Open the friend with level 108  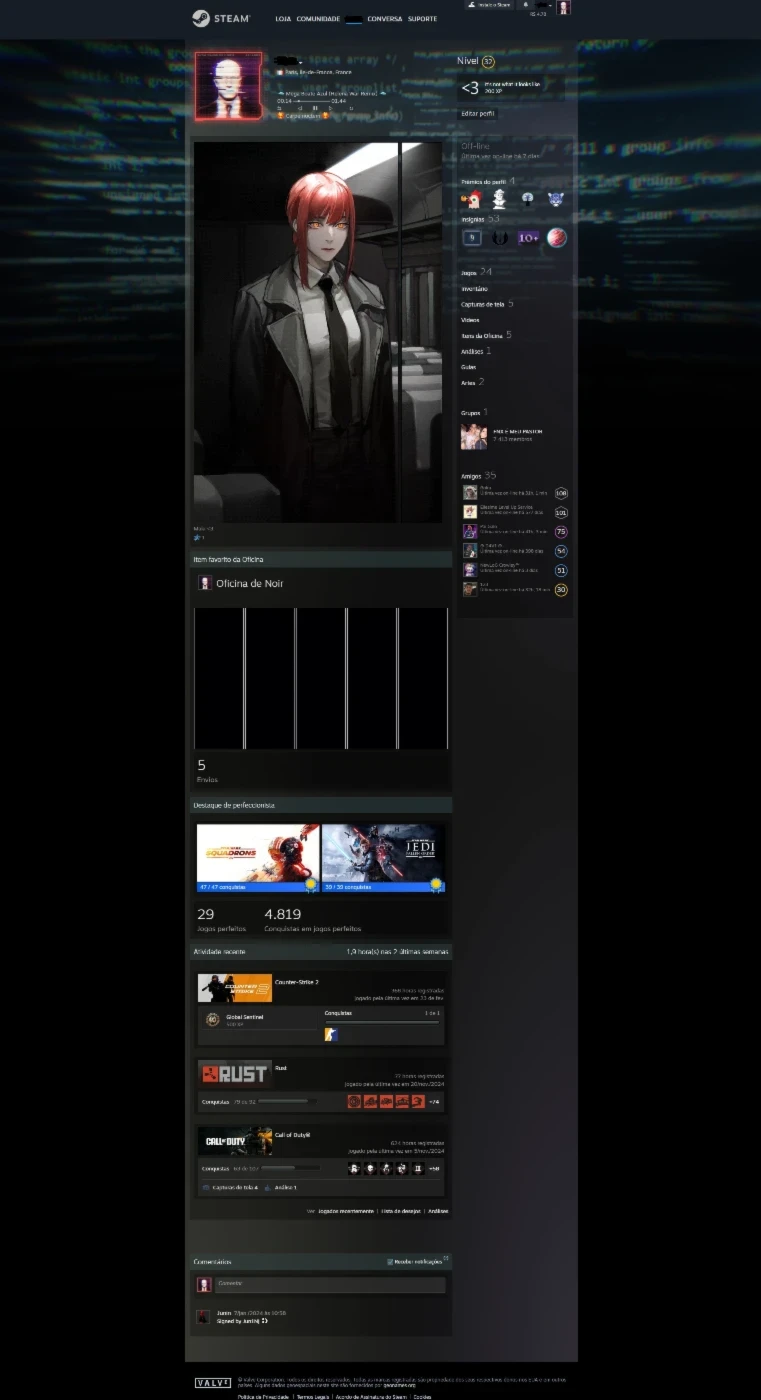[x=516, y=492]
